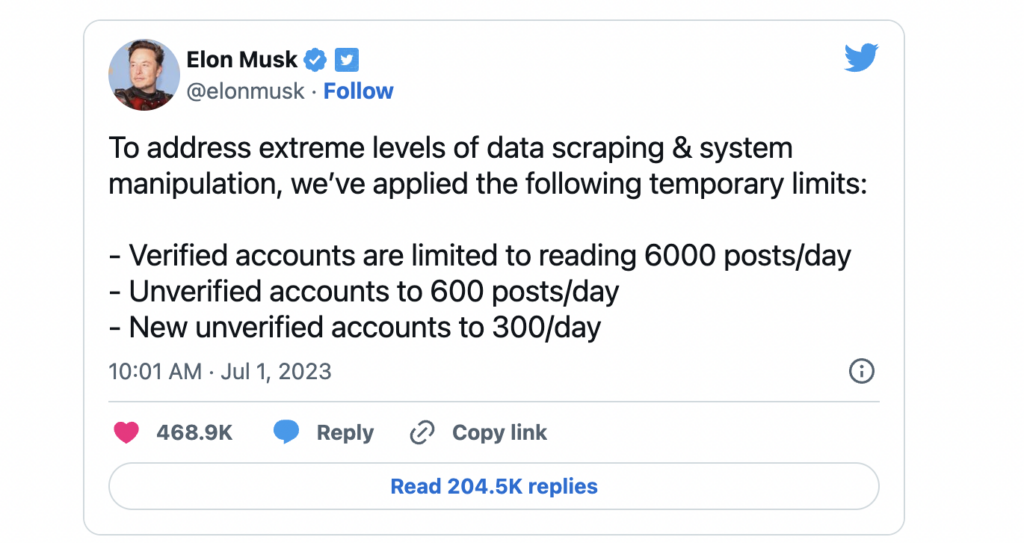Open Read 204.5K replies button
The image size is (1024, 543).
pyautogui.click(x=493, y=487)
